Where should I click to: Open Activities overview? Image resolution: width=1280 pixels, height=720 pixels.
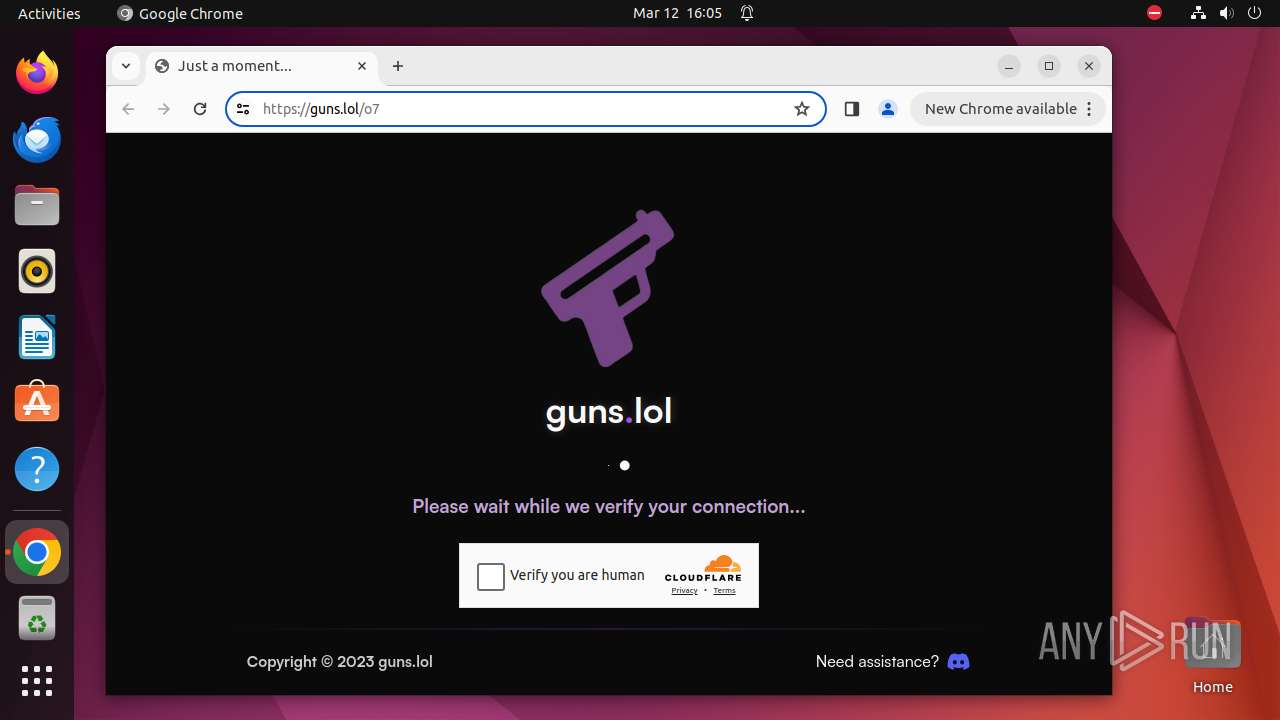coord(49,13)
